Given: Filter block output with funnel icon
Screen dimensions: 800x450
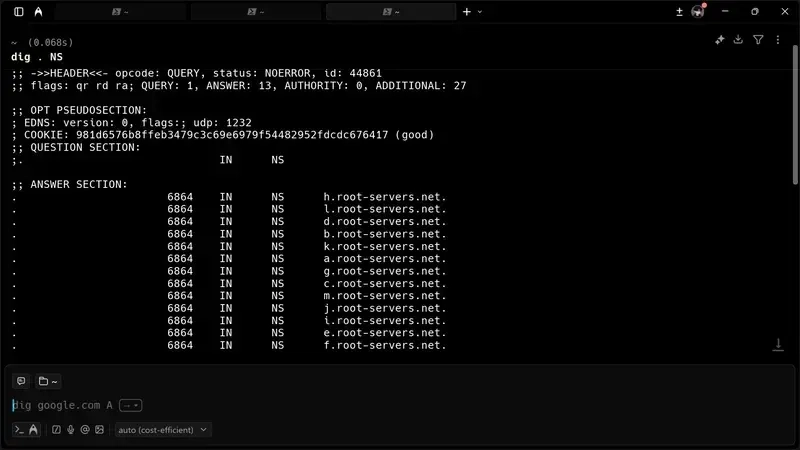Looking at the screenshot, I should (x=758, y=40).
